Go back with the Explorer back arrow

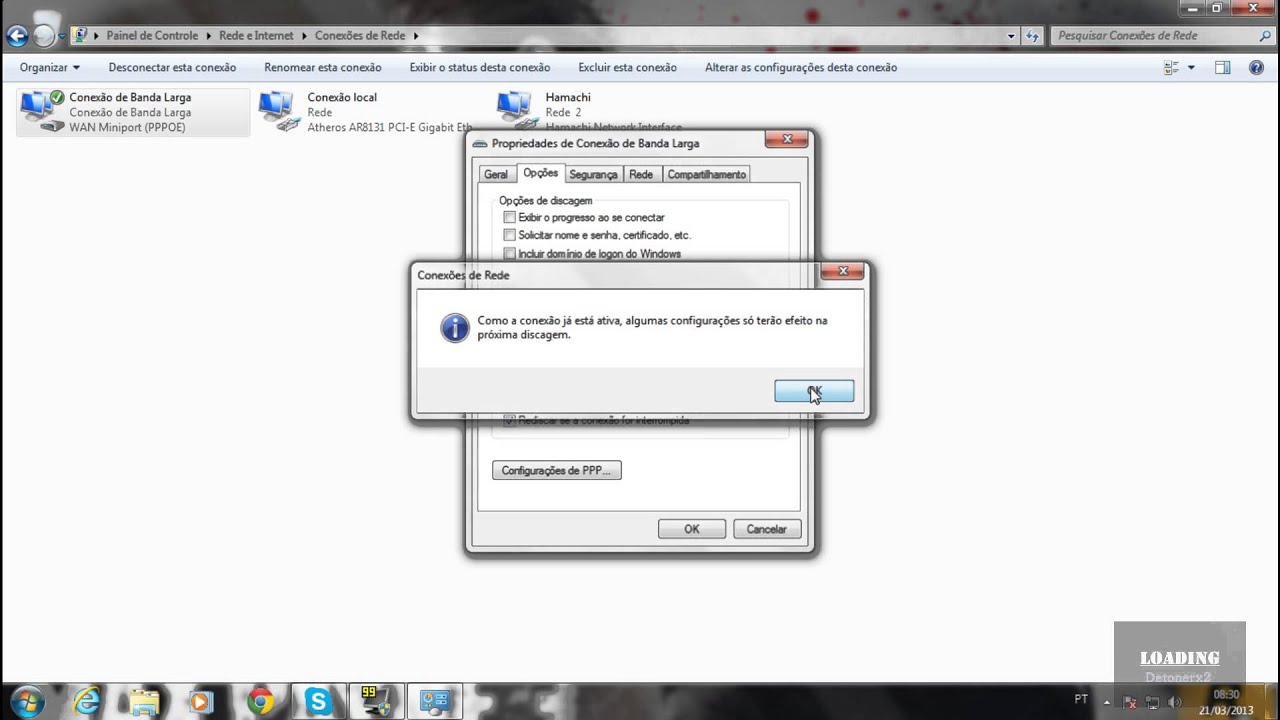[17, 37]
